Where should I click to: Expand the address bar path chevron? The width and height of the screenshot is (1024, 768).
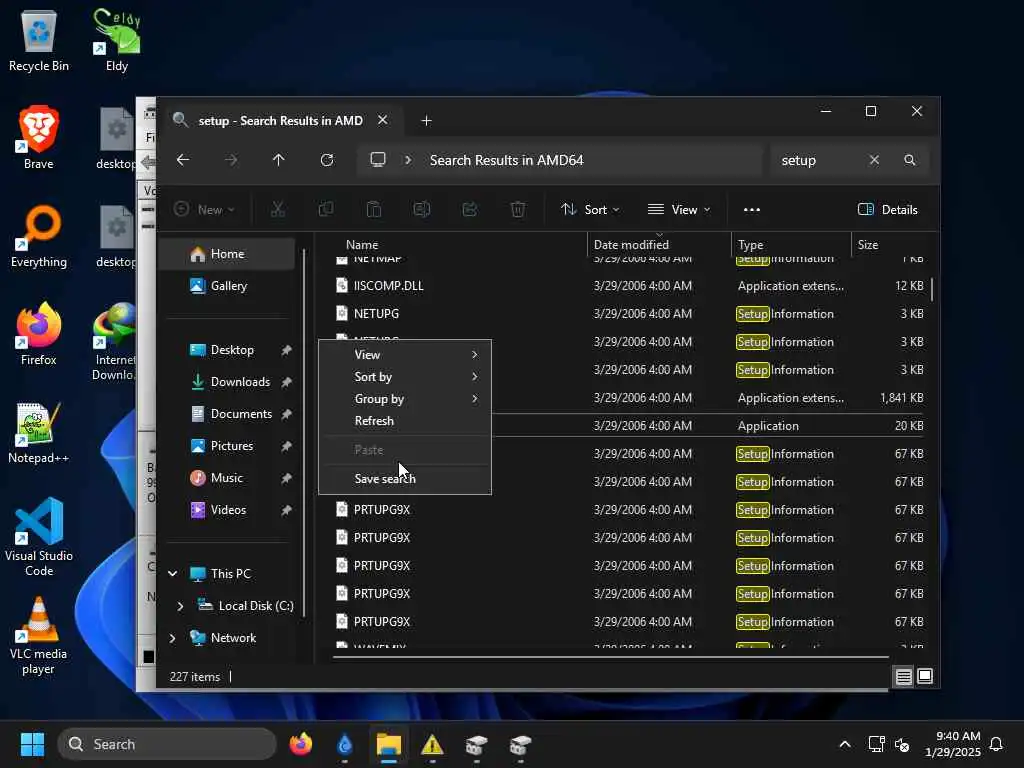click(x=408, y=160)
